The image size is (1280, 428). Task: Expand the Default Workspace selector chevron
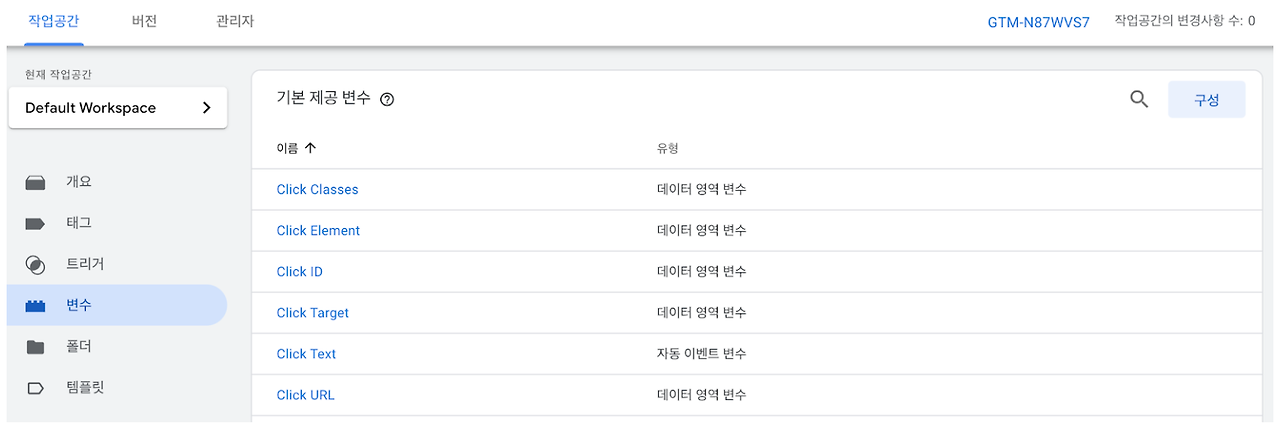point(206,108)
